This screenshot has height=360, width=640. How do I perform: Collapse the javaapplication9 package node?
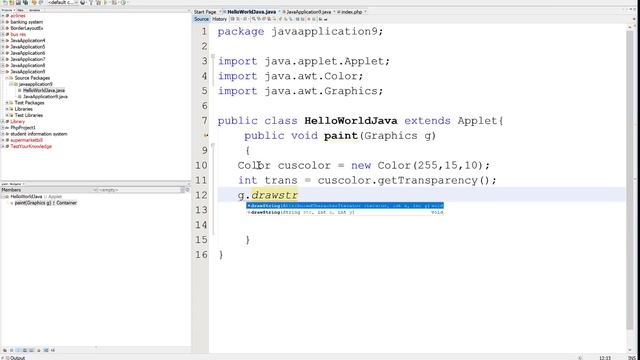[x=11, y=84]
